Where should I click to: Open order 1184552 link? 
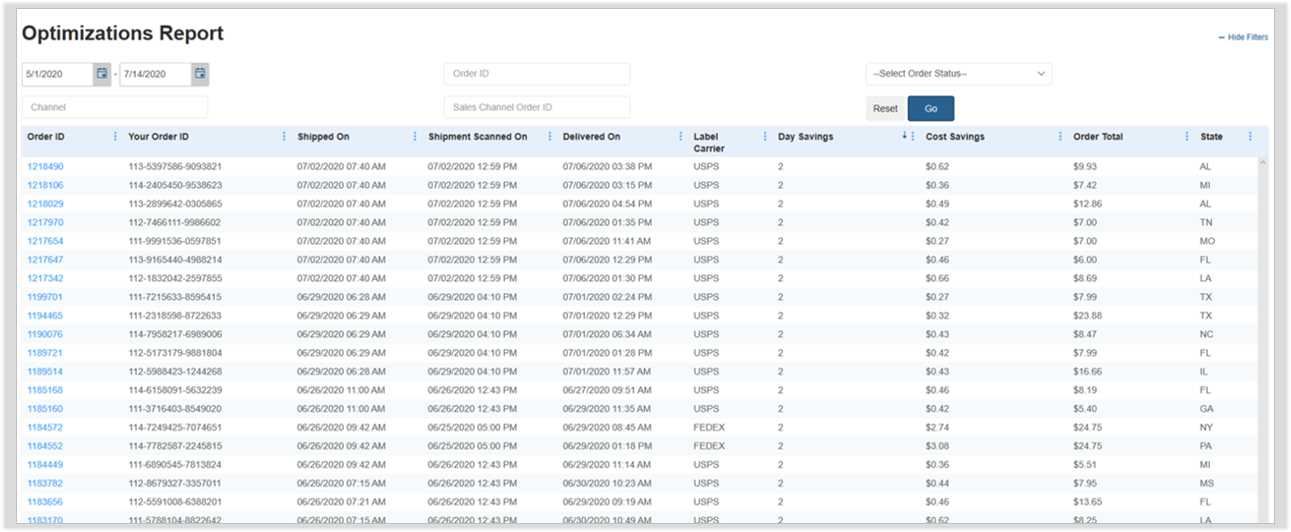(x=45, y=446)
